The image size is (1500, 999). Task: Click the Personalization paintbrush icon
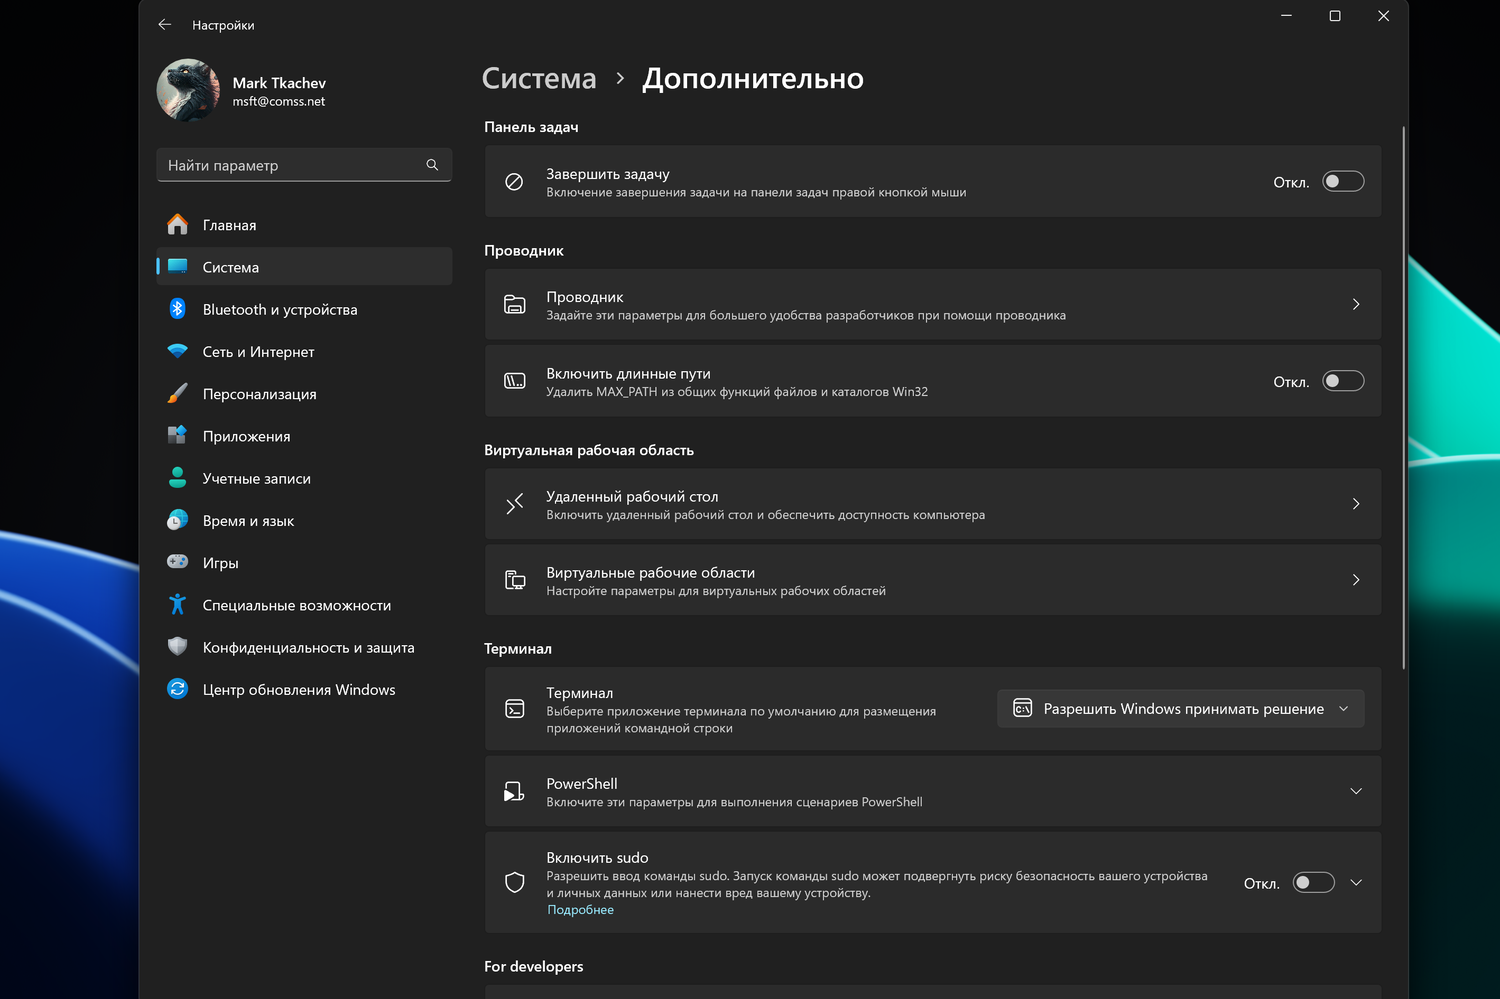coord(178,394)
